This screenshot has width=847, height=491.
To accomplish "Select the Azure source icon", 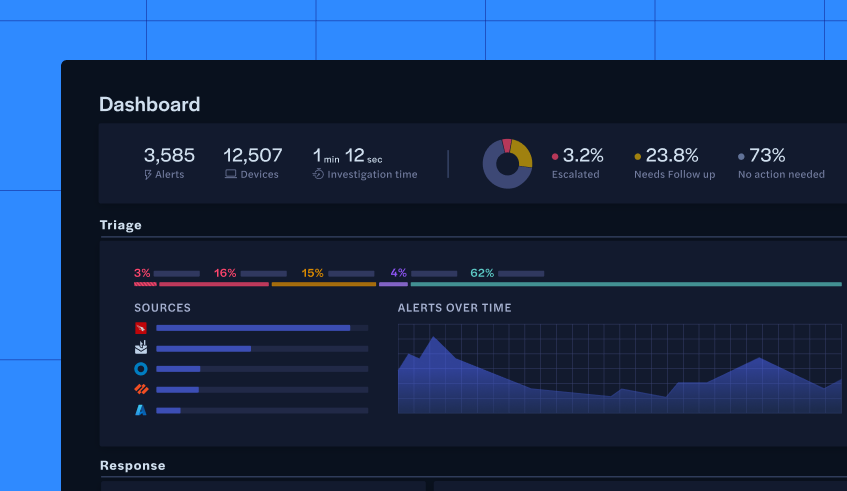I will point(141,410).
